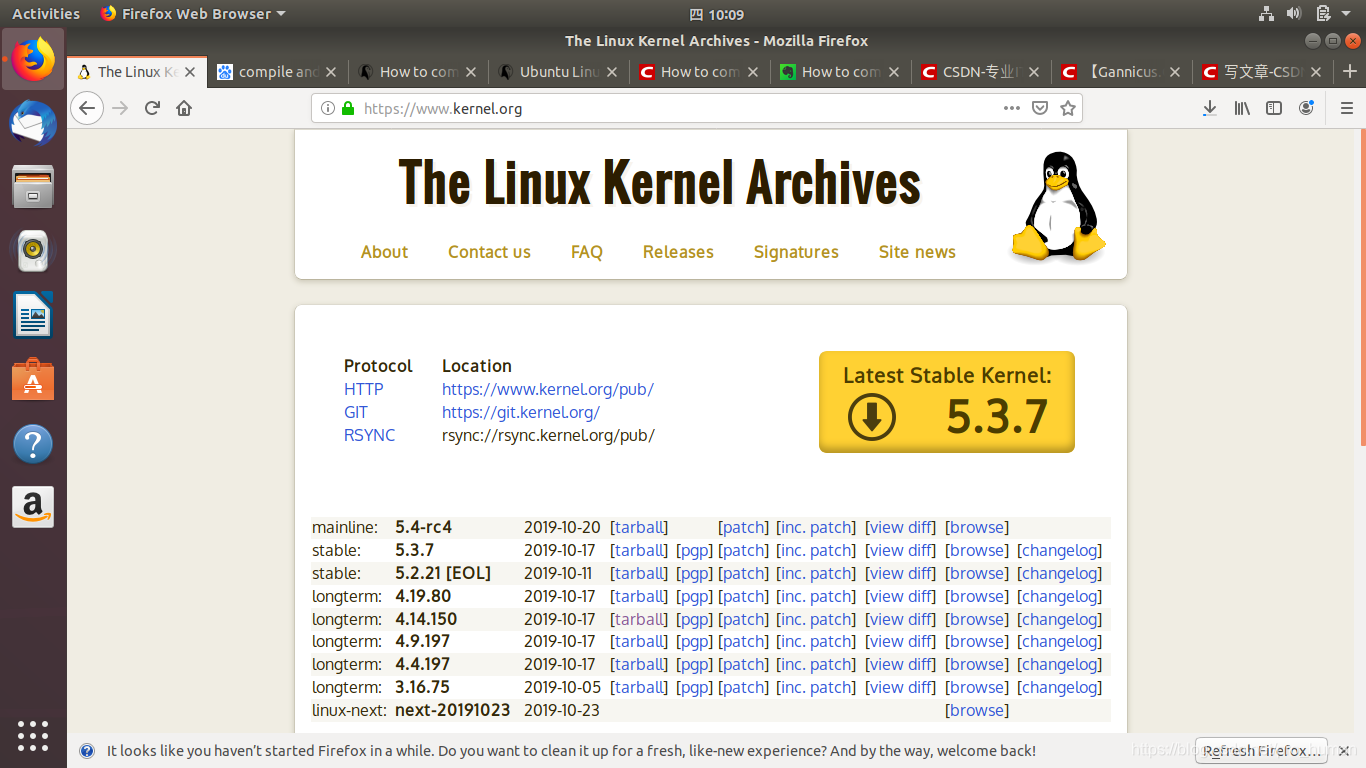Open the Library icon in toolbar
Viewport: 1366px width, 768px height.
(x=1242, y=108)
